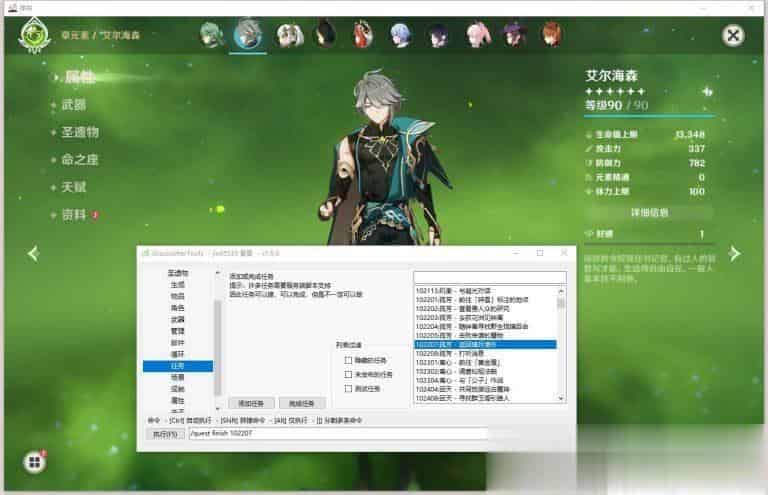The height and width of the screenshot is (495, 768).
Task: Select quest 102404 in the quest list
Action: pos(485,389)
